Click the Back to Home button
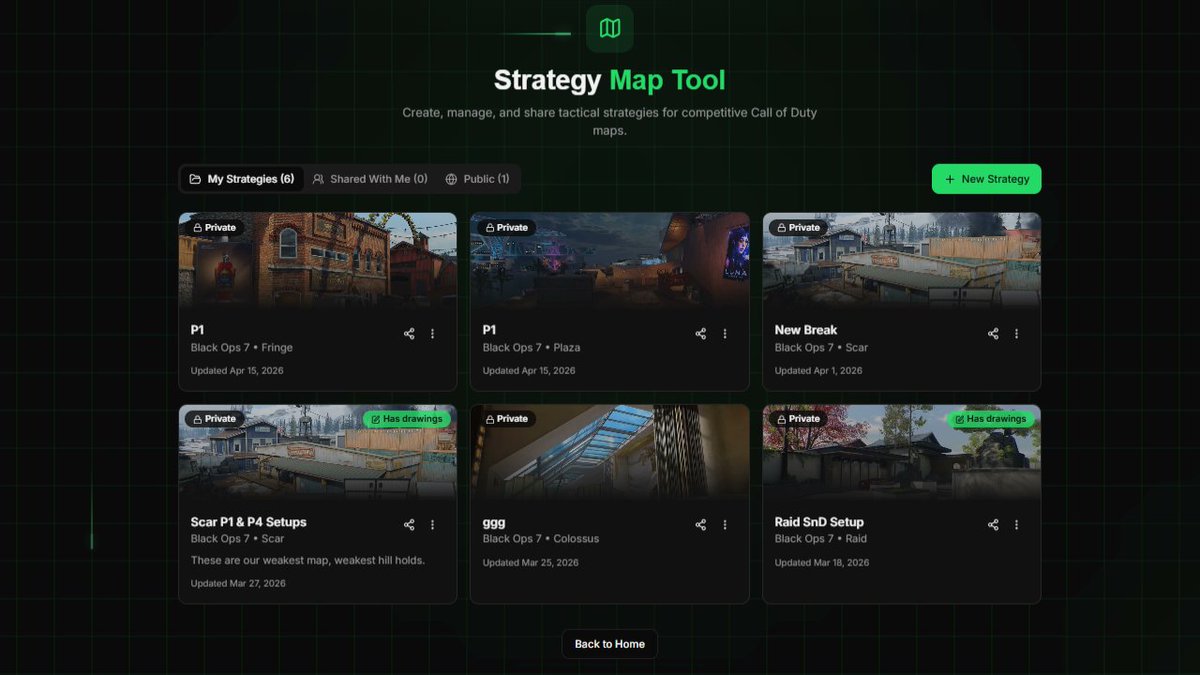Screen dimensions: 1200x675 point(609,644)
